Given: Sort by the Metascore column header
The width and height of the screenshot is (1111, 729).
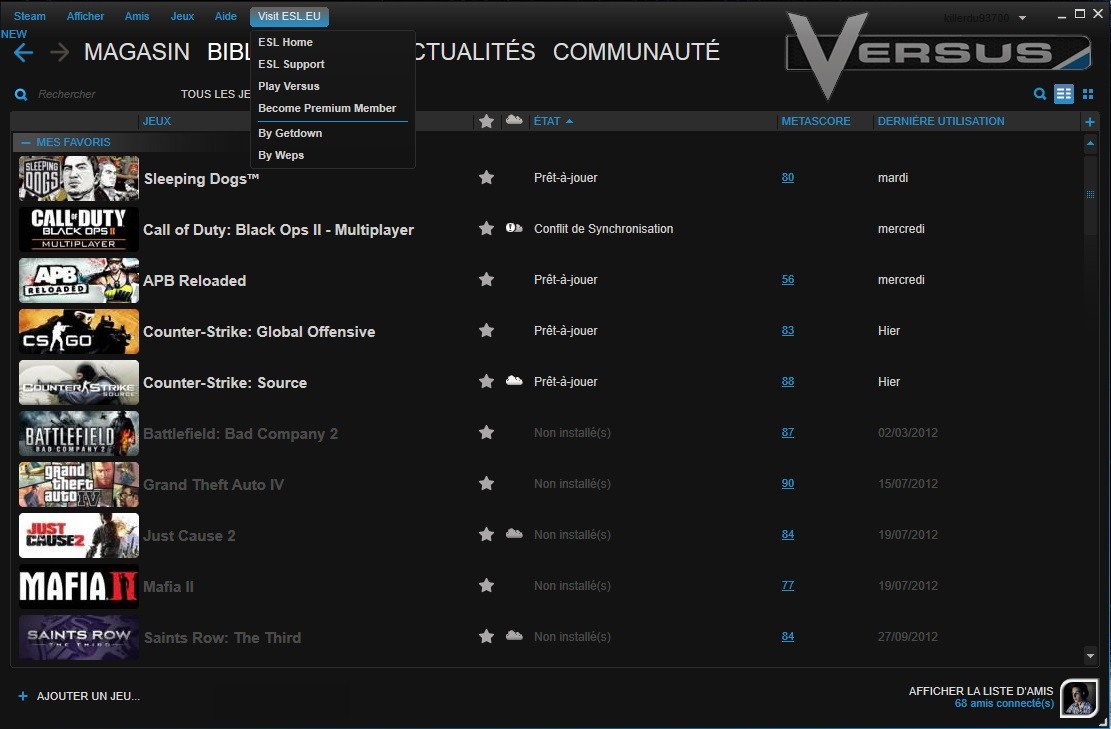Looking at the screenshot, I should (816, 121).
